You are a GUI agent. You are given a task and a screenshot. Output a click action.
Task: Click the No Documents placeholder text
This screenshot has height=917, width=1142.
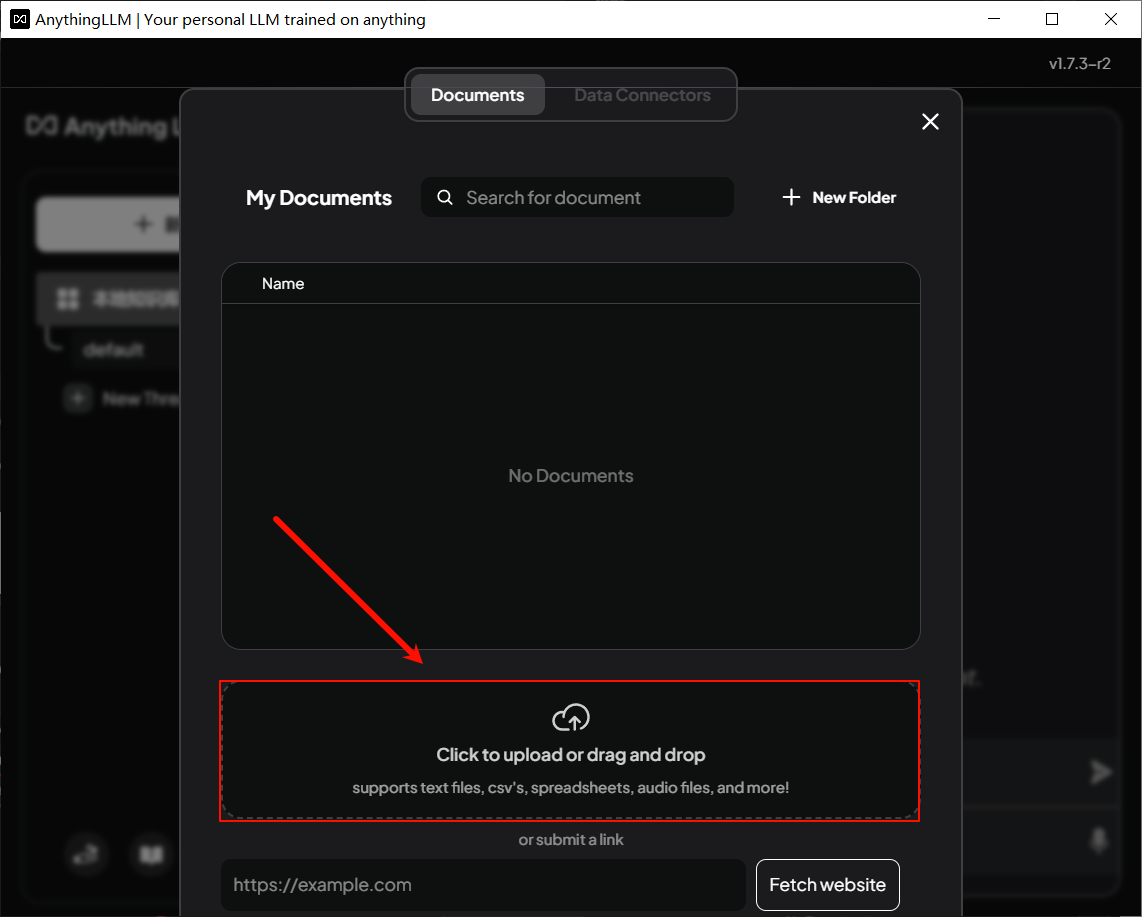tap(571, 476)
